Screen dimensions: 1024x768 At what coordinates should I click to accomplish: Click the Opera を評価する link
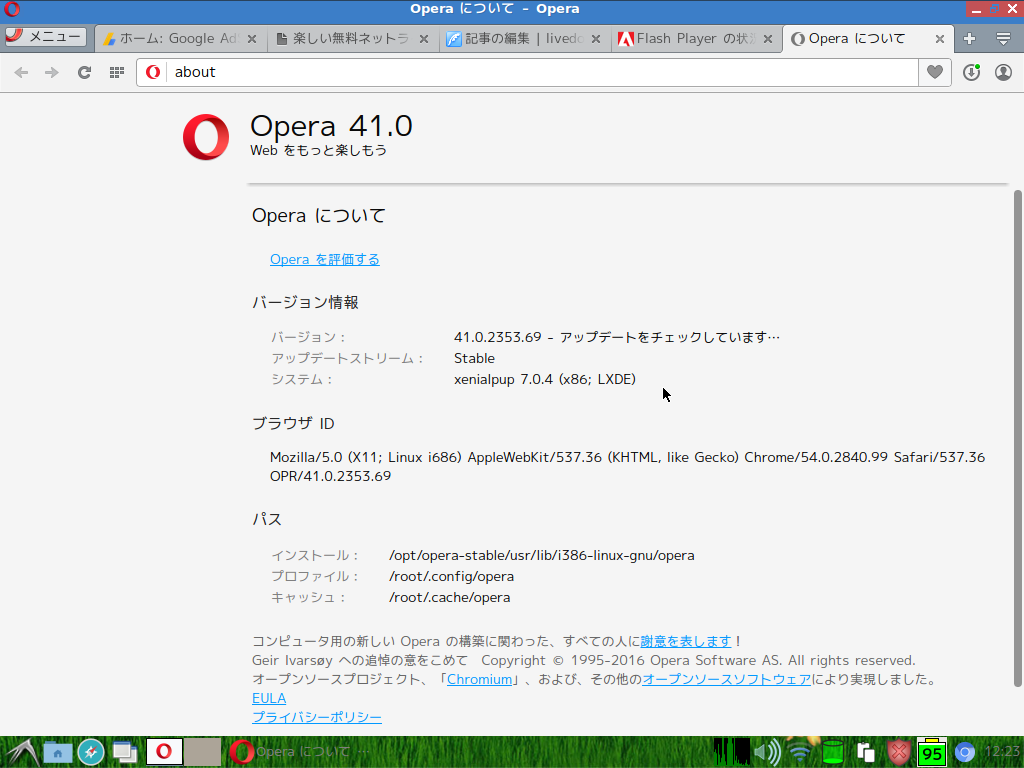[325, 259]
